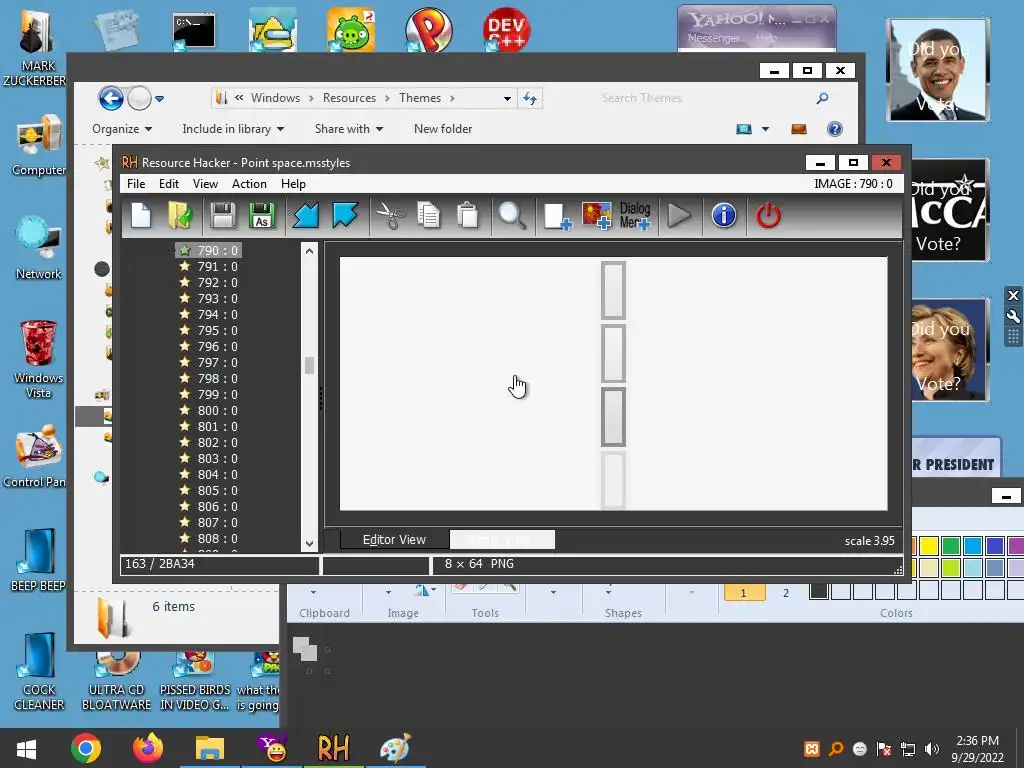Click the Paint taskbar icon
This screenshot has height=768, width=1024.
click(396, 748)
